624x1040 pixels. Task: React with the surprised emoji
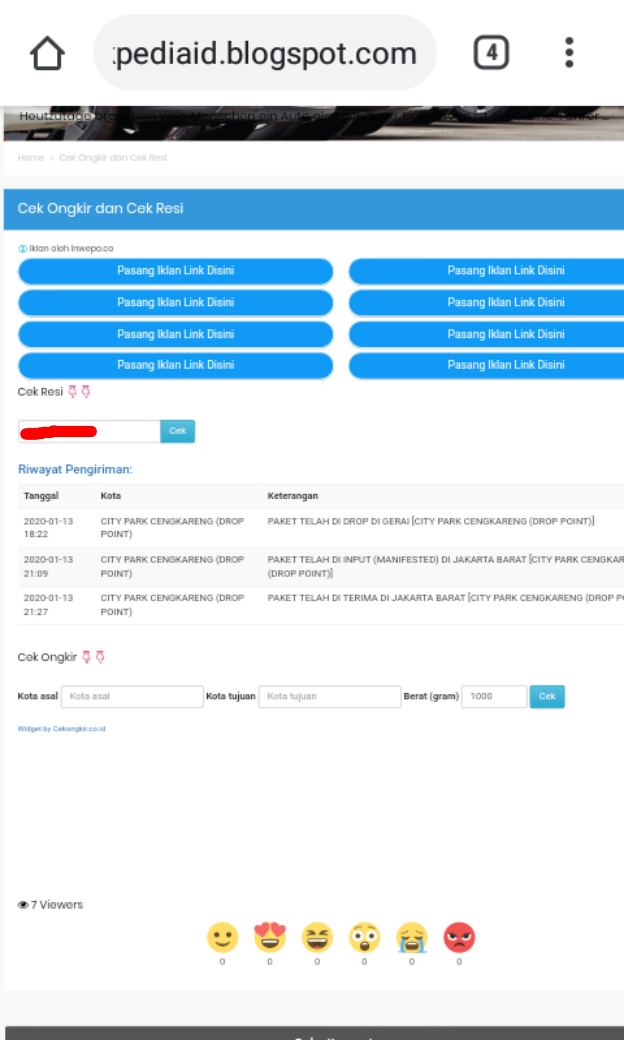[x=364, y=937]
